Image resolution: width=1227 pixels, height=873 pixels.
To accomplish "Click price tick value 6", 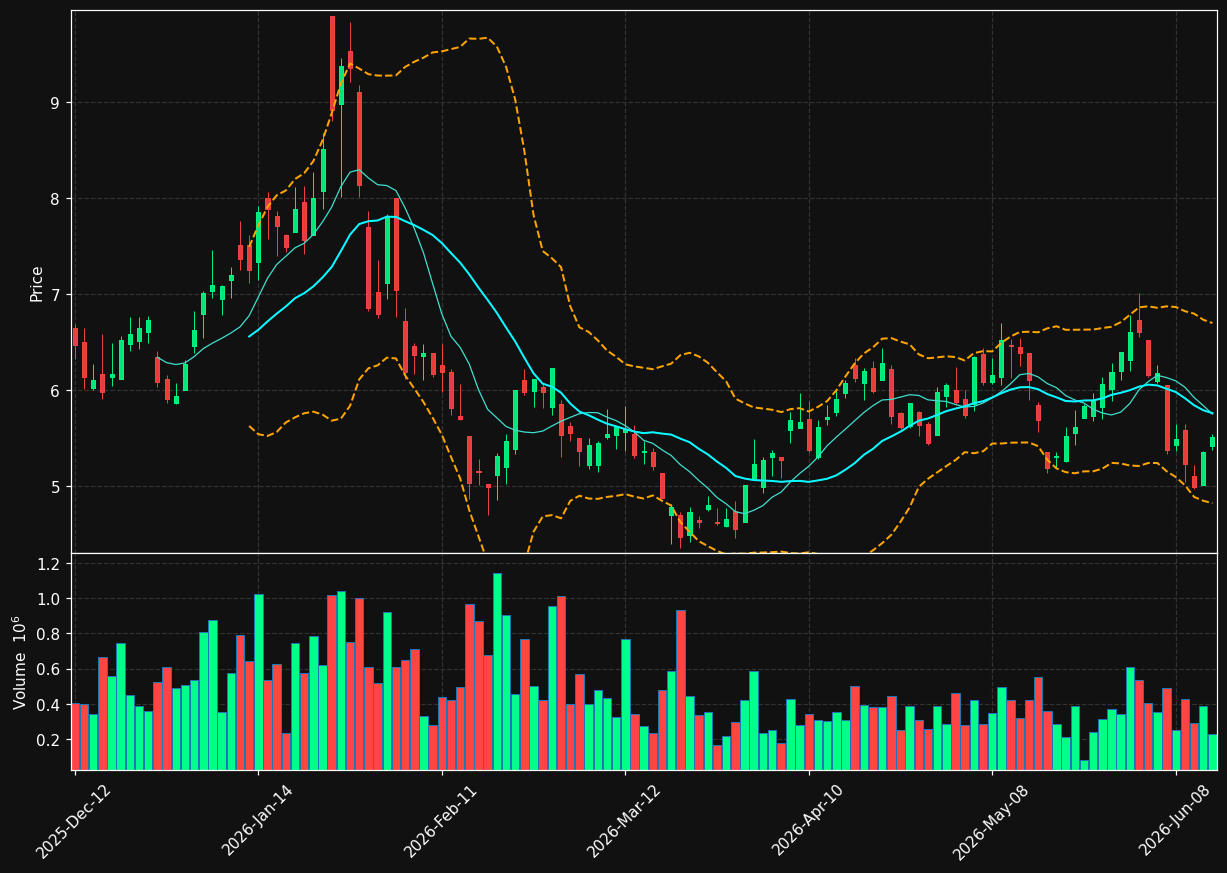I will point(56,391).
